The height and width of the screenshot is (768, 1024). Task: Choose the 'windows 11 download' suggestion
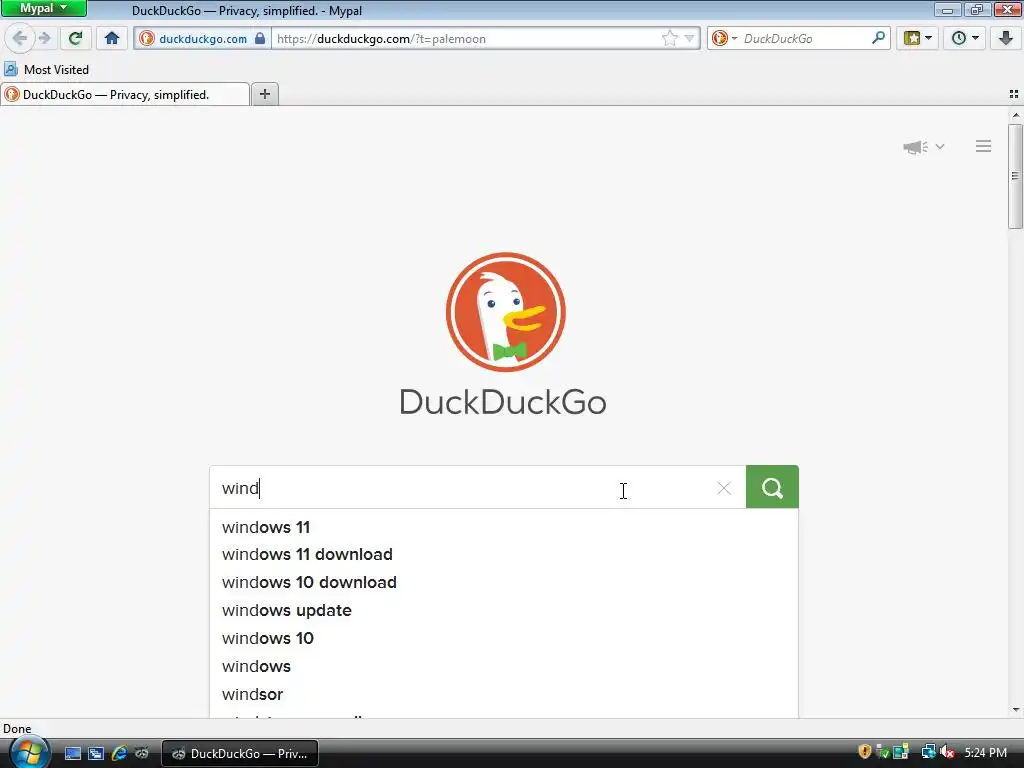point(504,554)
